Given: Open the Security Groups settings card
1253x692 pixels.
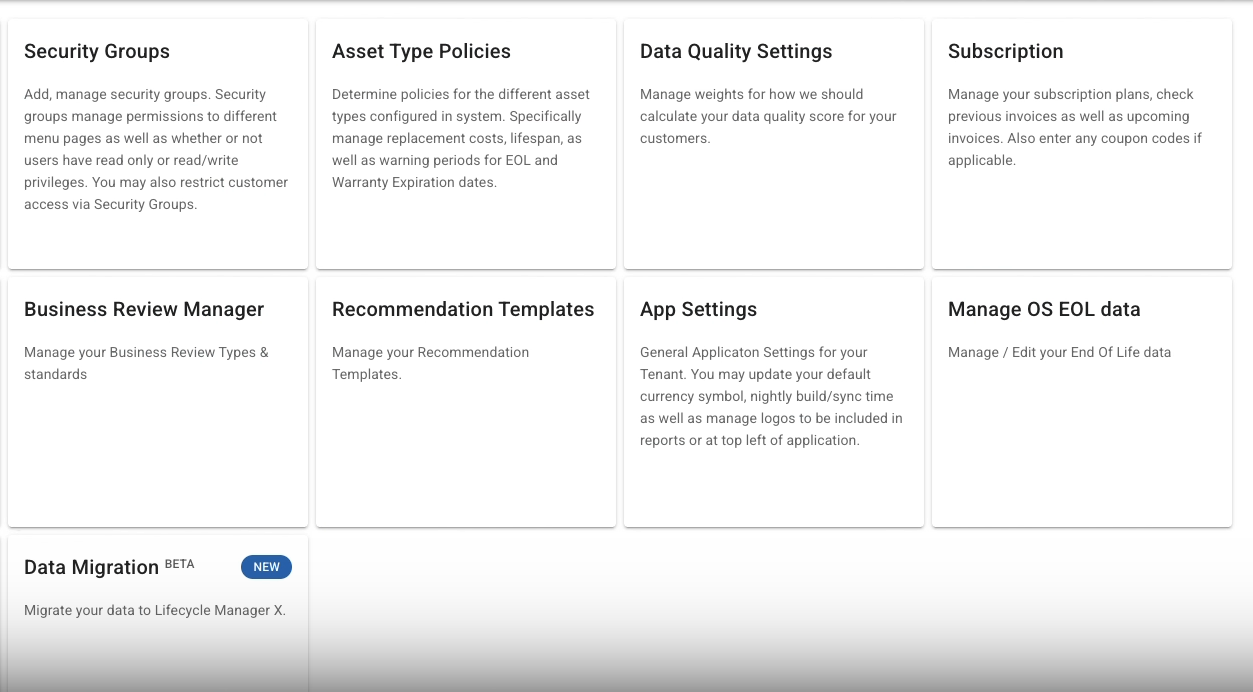Looking at the screenshot, I should tap(157, 142).
